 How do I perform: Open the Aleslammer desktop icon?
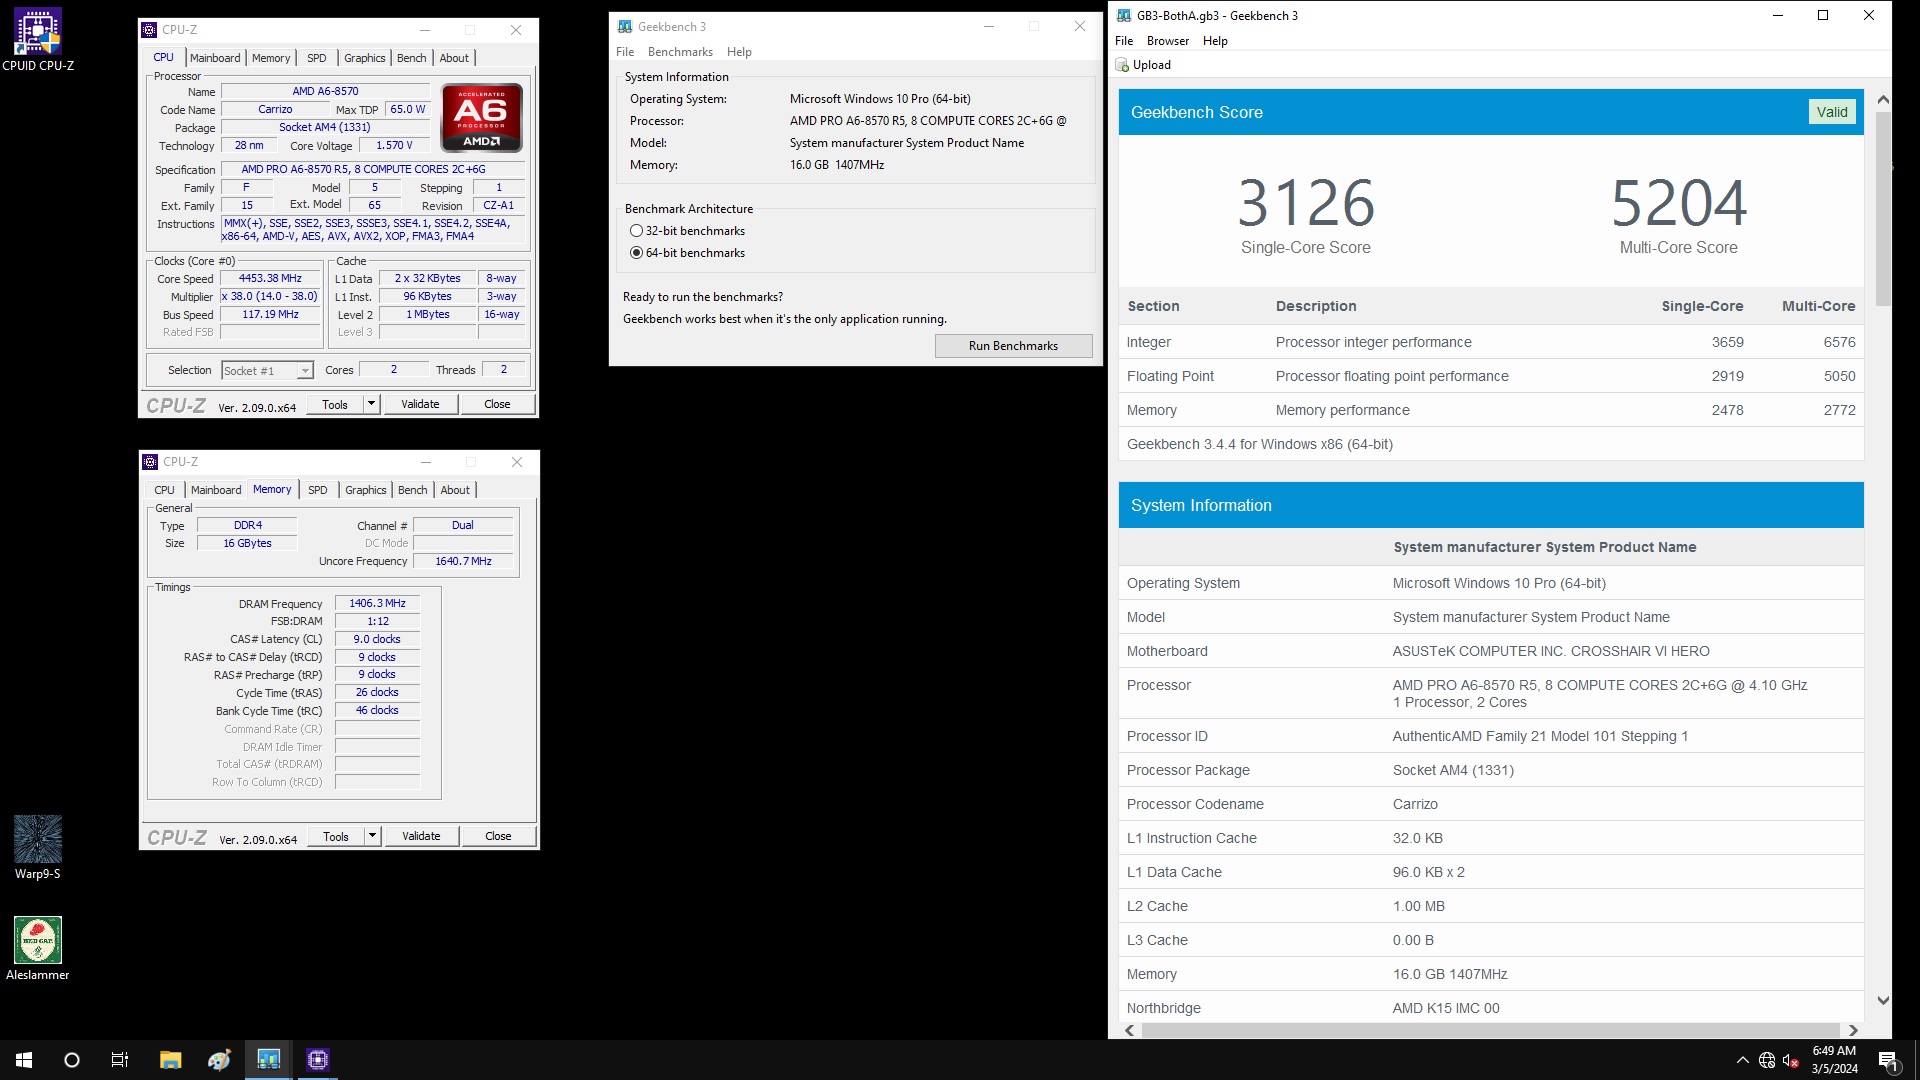[38, 948]
